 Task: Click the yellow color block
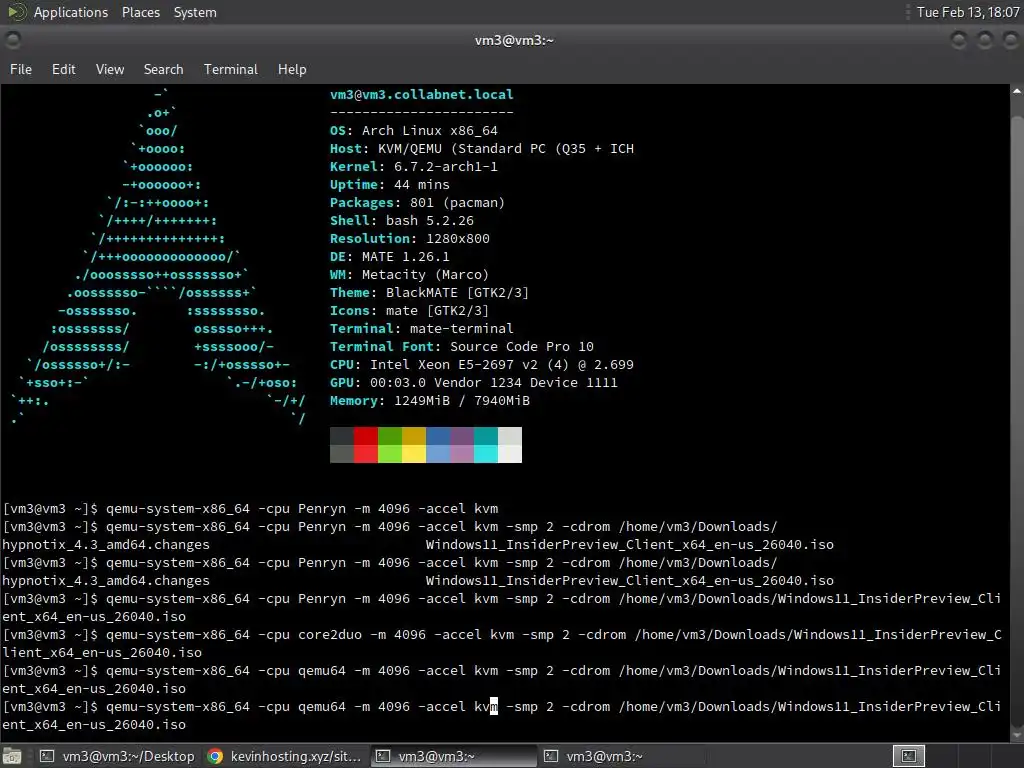pos(413,454)
